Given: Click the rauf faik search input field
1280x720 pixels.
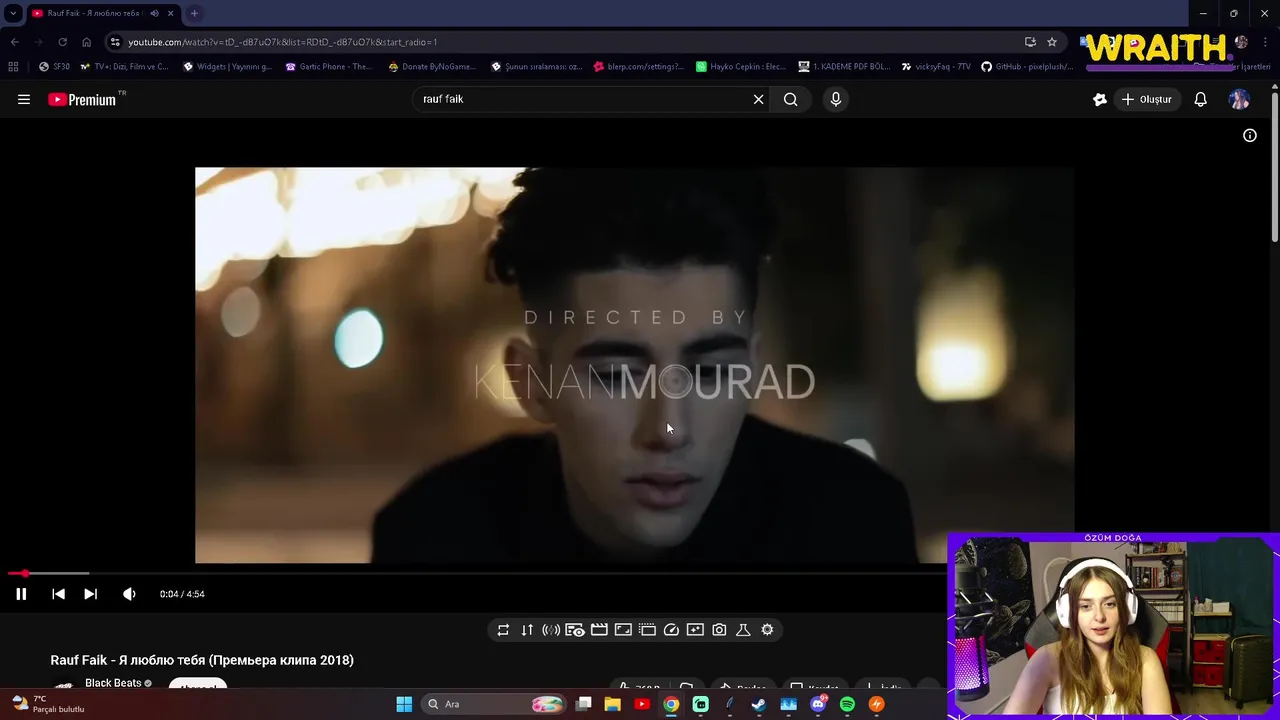Looking at the screenshot, I should click(585, 99).
